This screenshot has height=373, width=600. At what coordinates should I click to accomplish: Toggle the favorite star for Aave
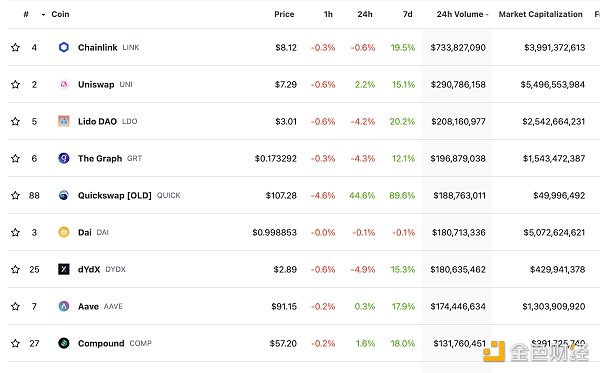[15, 306]
